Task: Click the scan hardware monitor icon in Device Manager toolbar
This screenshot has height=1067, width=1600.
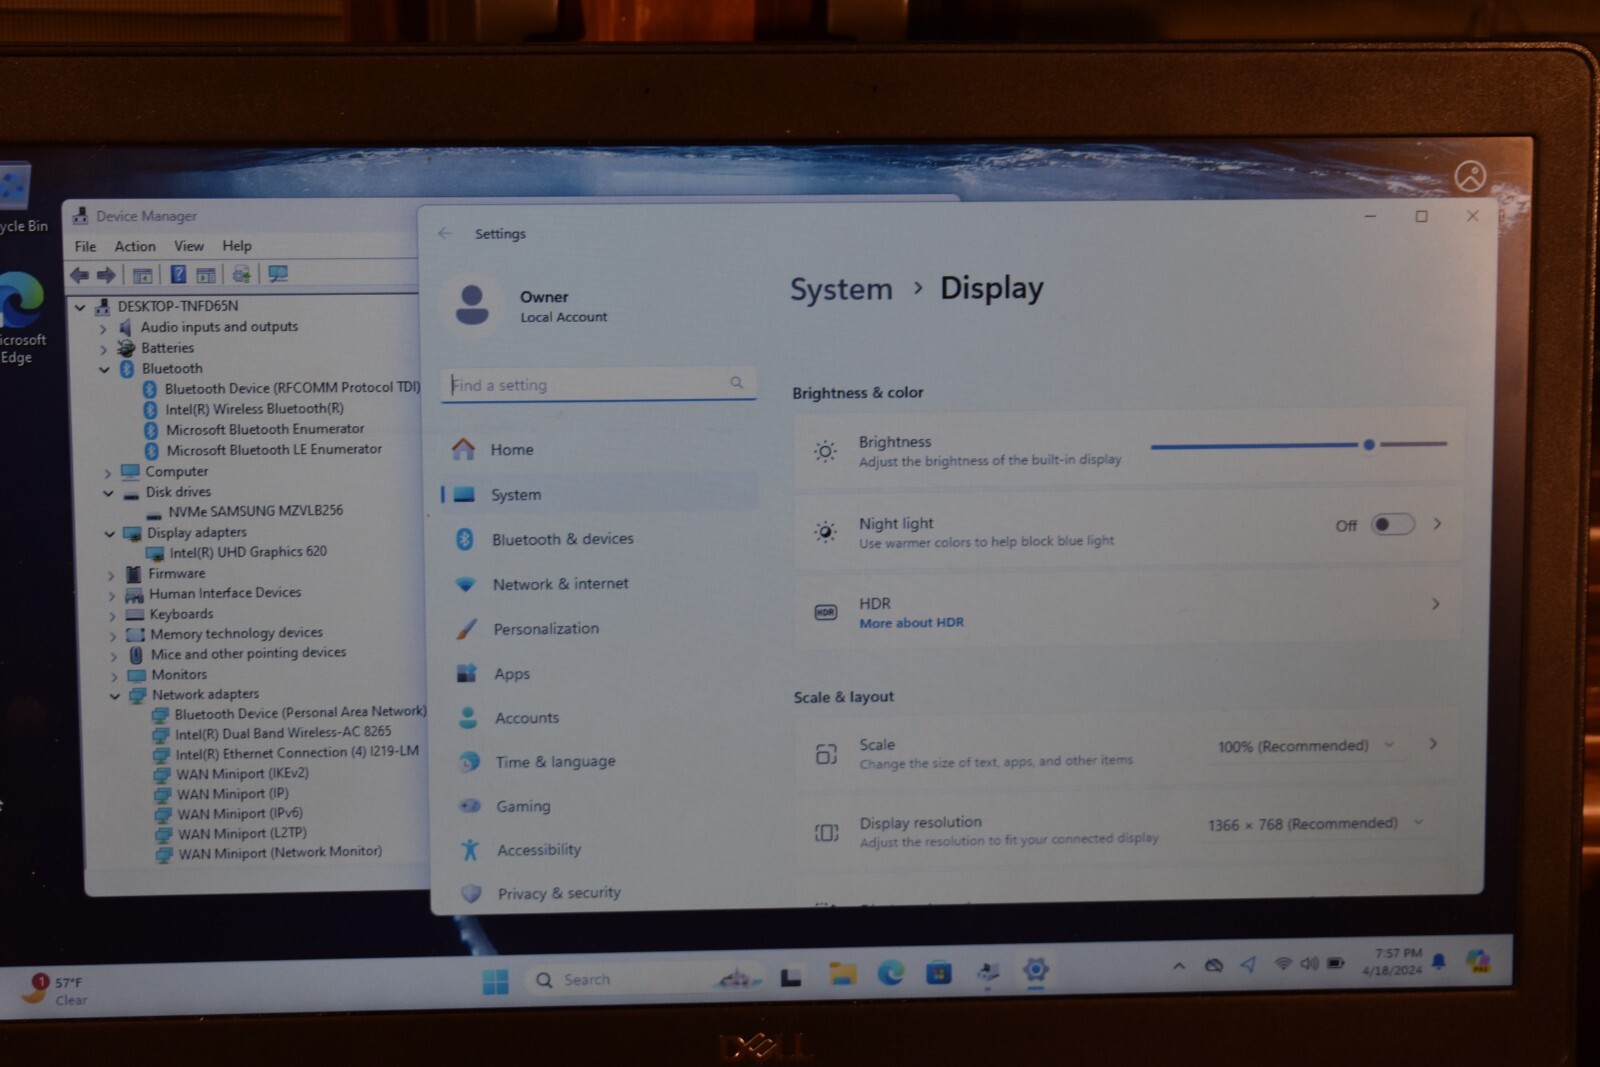Action: click(x=278, y=274)
